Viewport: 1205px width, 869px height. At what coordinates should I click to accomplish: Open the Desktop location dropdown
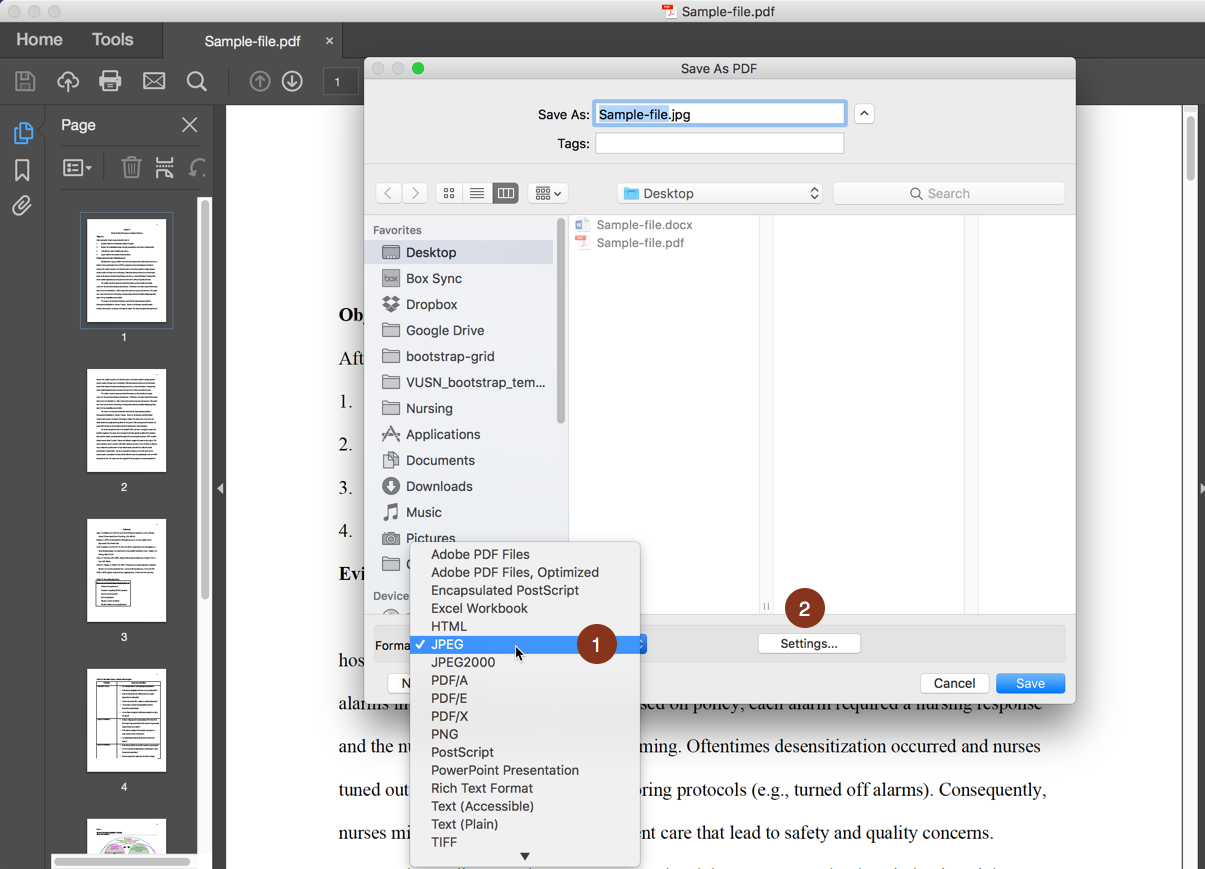719,192
